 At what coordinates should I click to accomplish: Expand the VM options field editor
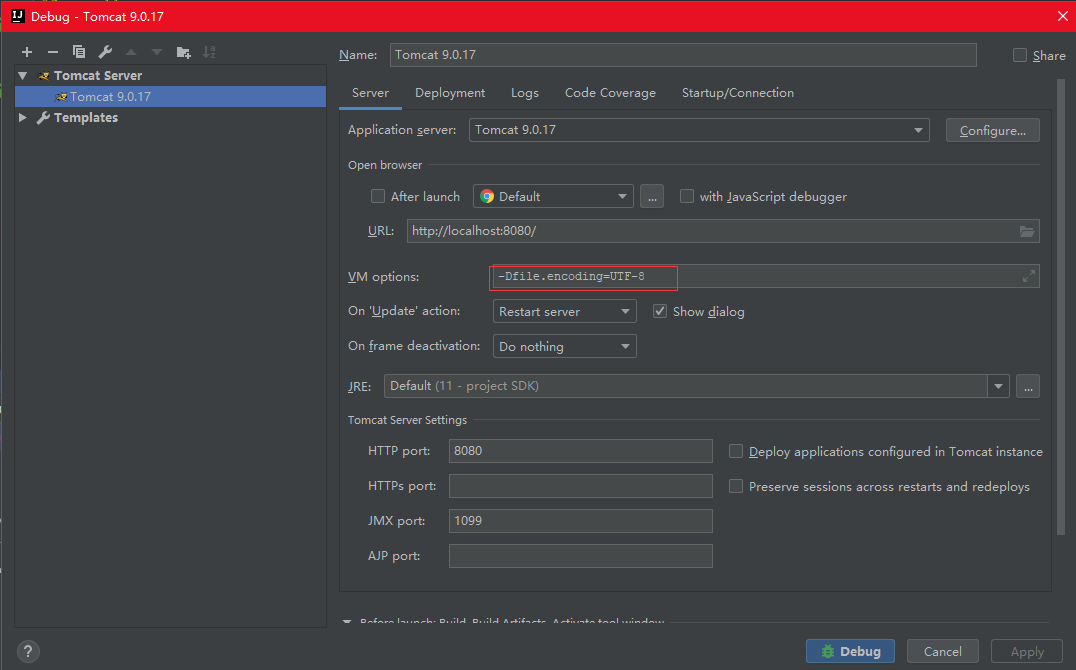pos(1029,276)
